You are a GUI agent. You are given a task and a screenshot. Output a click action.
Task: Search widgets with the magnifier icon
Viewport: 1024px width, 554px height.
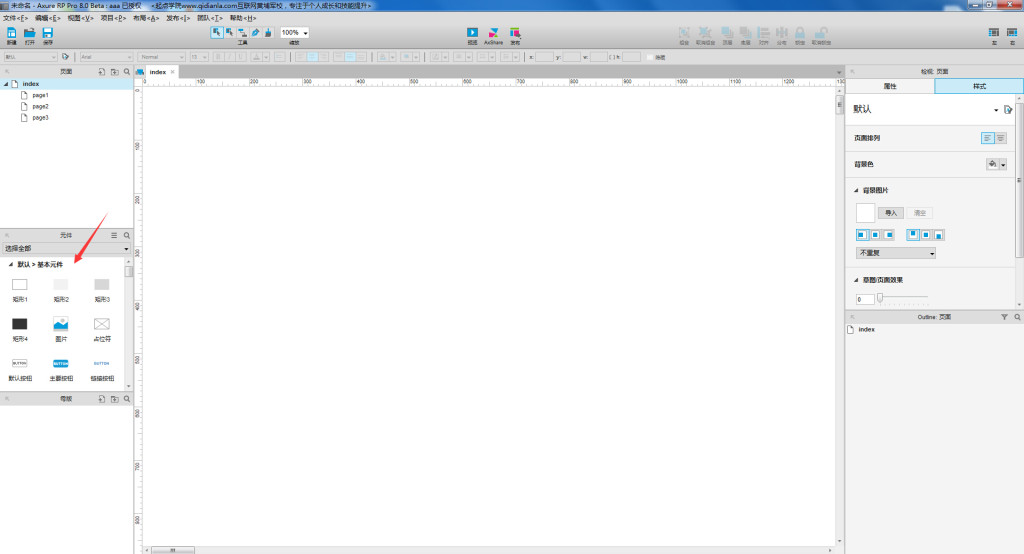(127, 235)
